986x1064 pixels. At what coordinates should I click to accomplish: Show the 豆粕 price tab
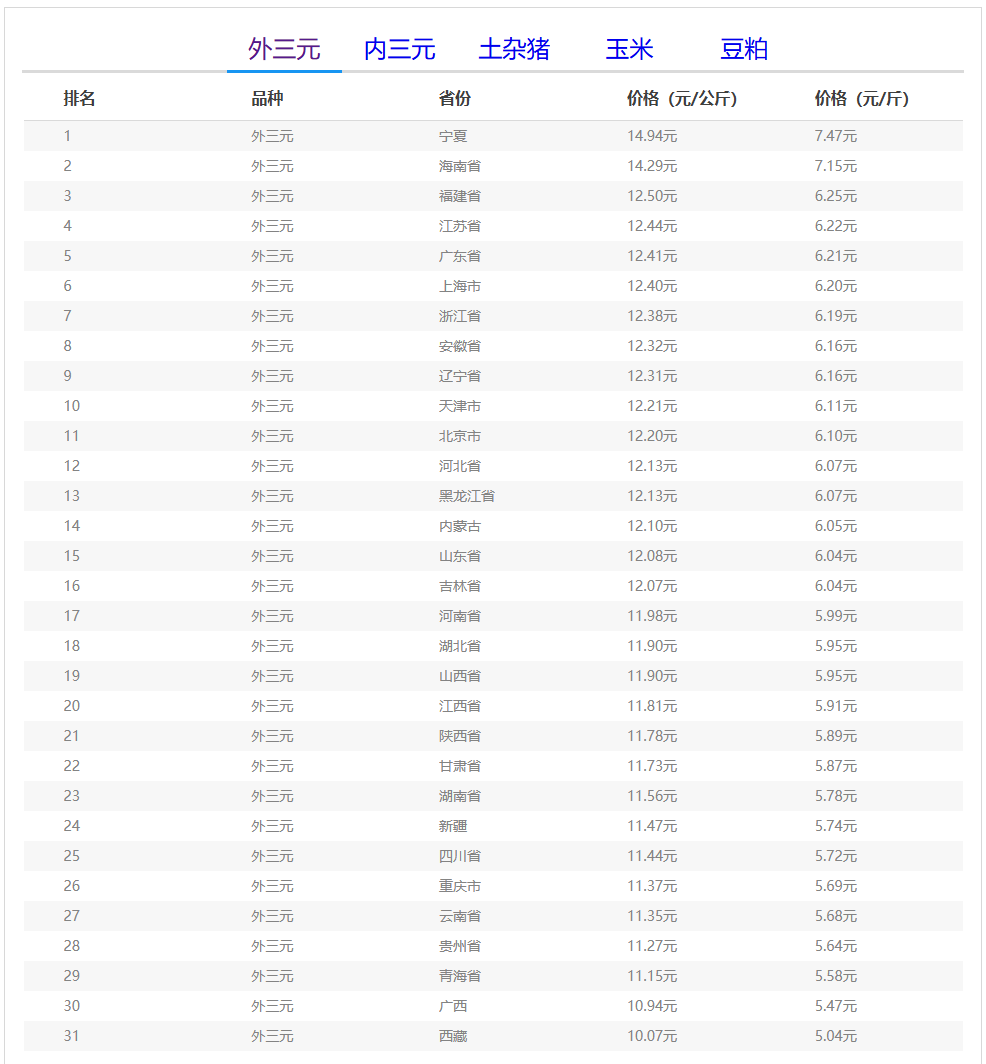click(744, 49)
